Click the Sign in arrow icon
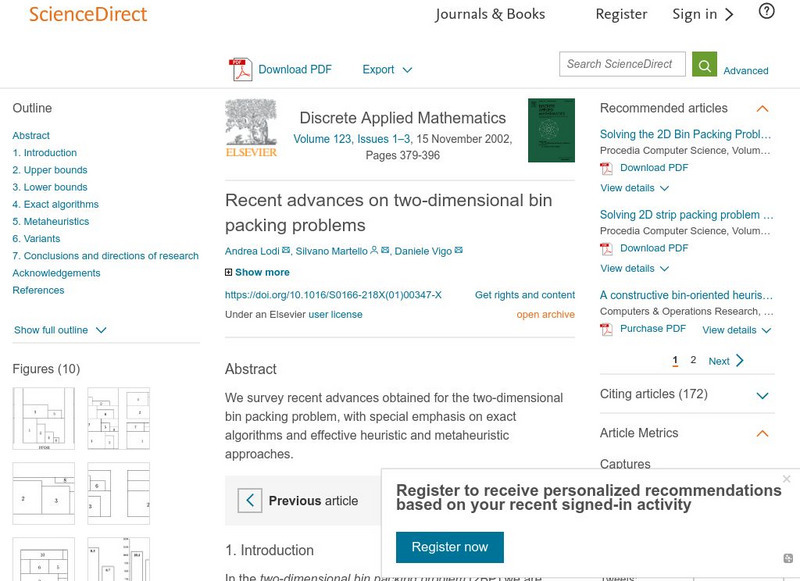800x581 pixels. click(x=730, y=15)
